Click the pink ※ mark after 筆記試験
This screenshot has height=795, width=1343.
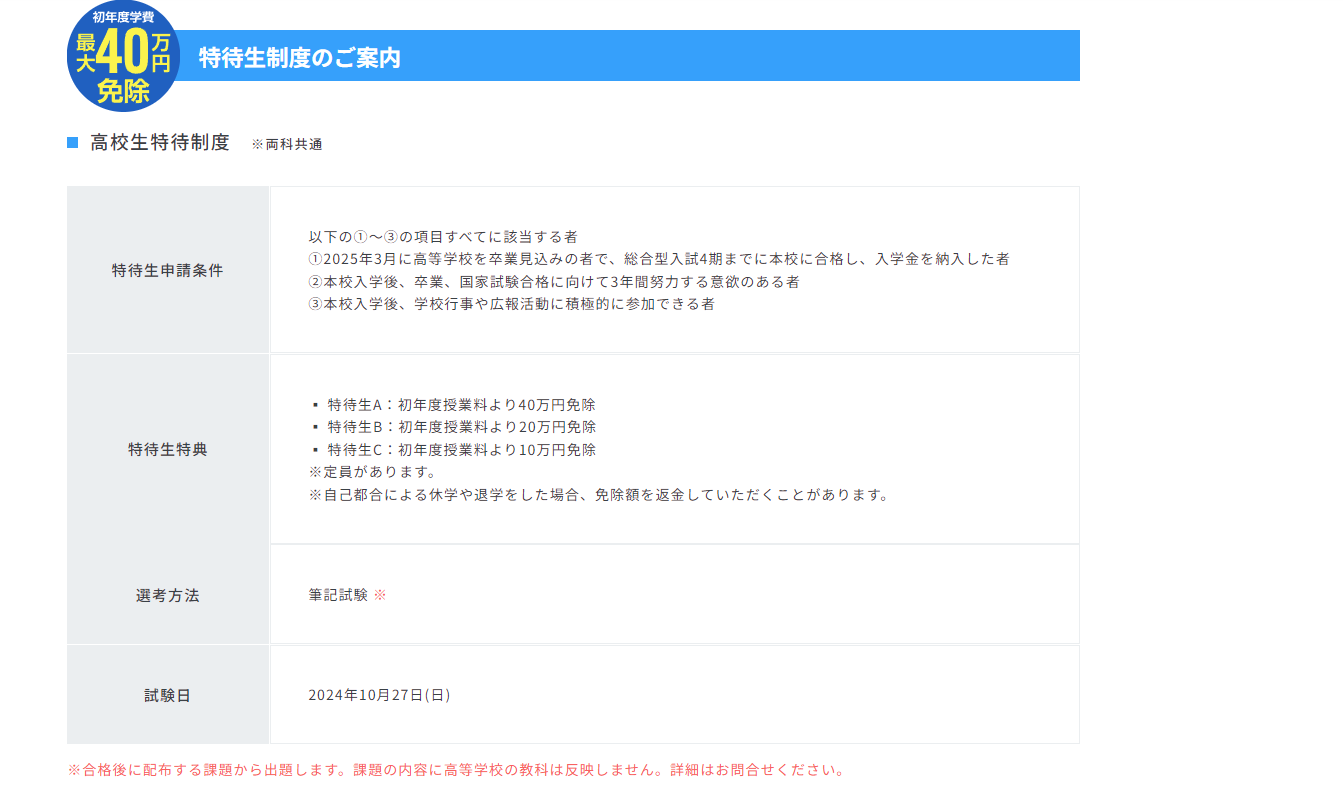[x=380, y=595]
